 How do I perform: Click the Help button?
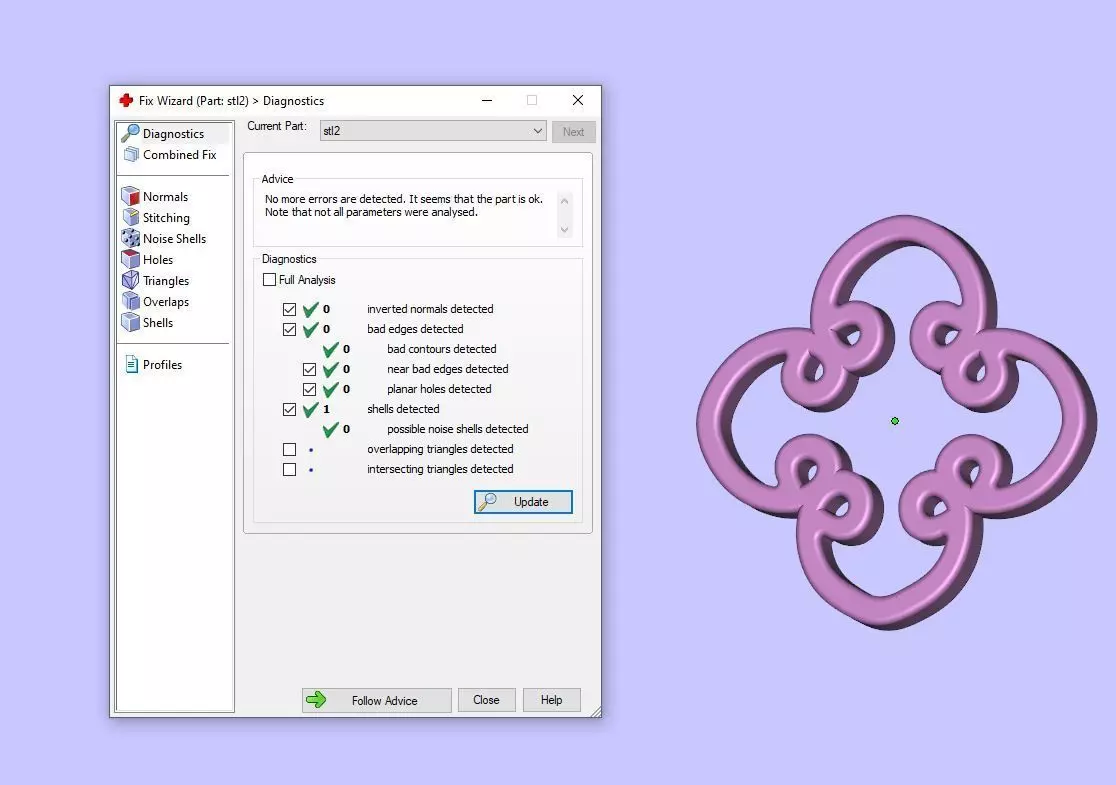(552, 700)
